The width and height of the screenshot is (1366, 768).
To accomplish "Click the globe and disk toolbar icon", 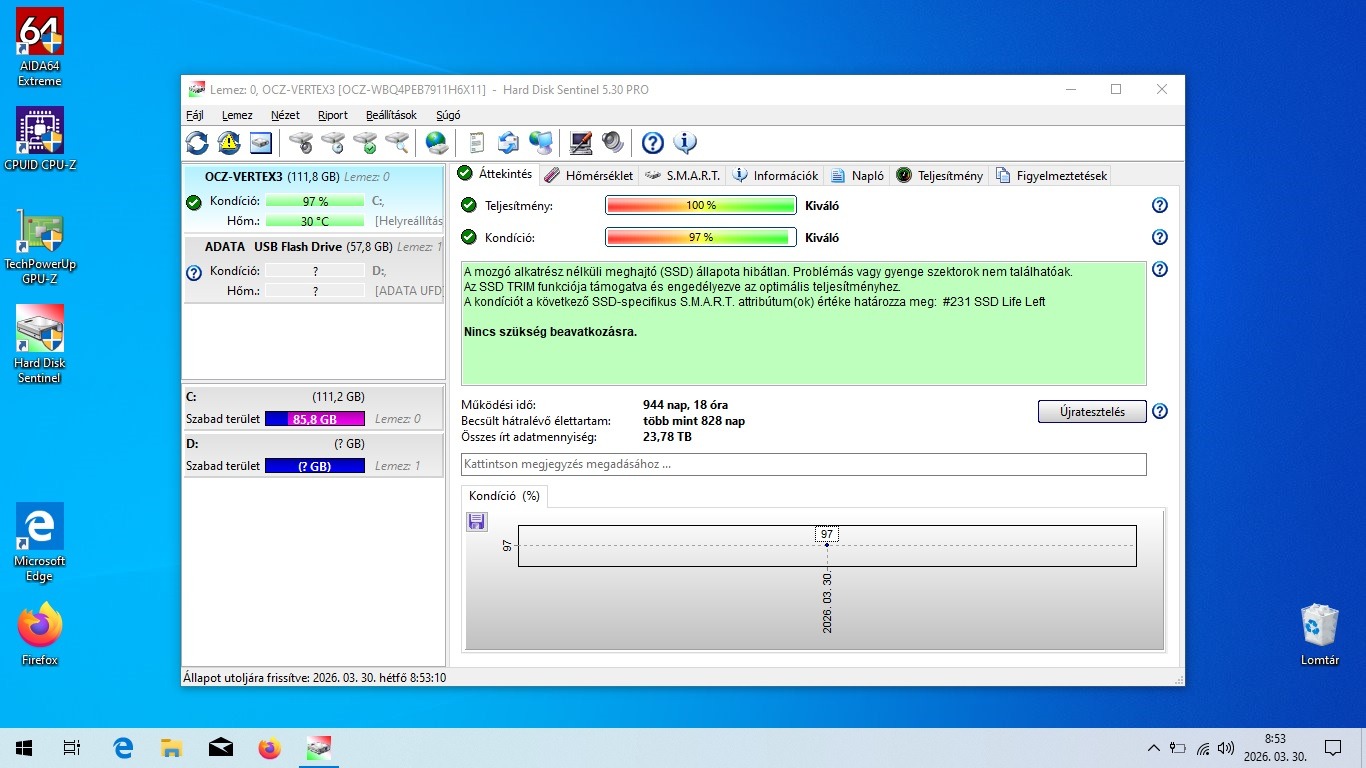I will tap(437, 143).
